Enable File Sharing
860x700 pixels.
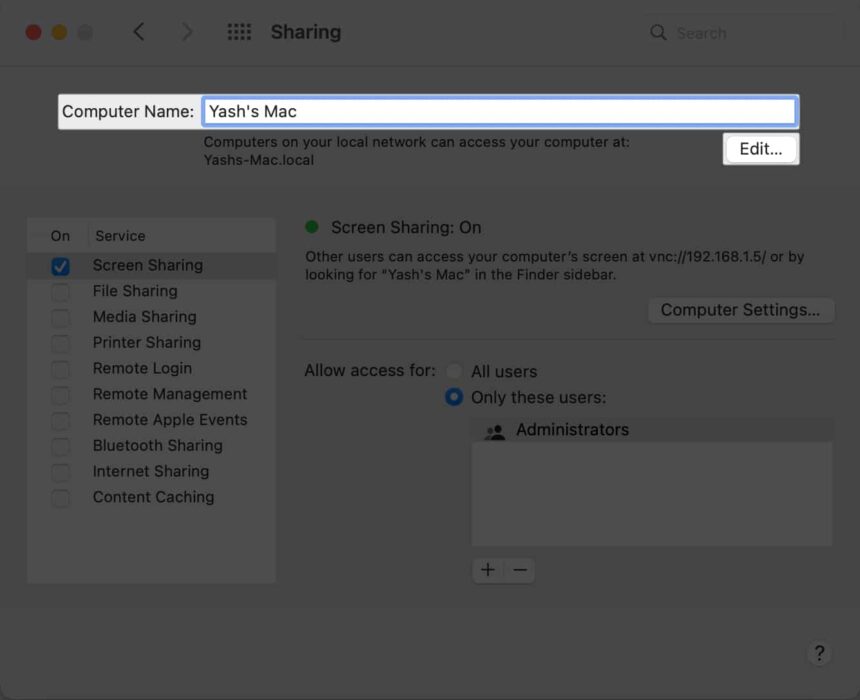[x=57, y=291]
